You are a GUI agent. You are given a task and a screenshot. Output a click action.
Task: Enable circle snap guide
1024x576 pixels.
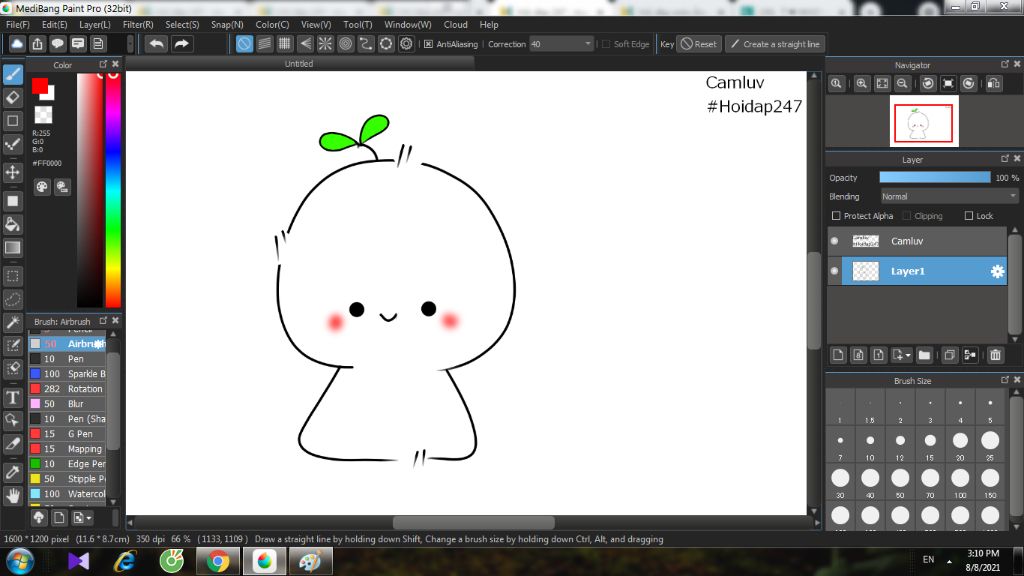[345, 44]
